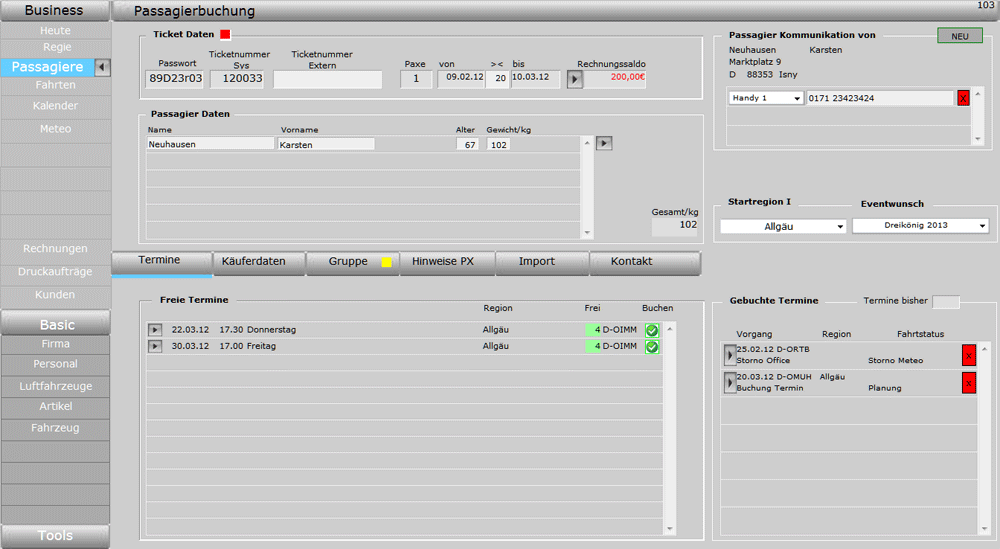The height and width of the screenshot is (549, 1000).
Task: Click arrow button right of passenger data row
Action: click(603, 144)
